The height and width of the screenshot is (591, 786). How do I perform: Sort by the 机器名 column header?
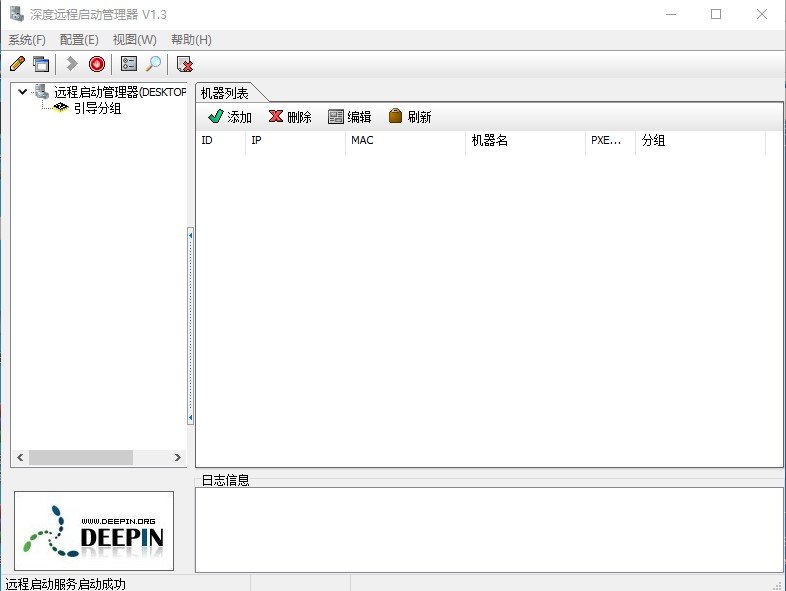525,140
